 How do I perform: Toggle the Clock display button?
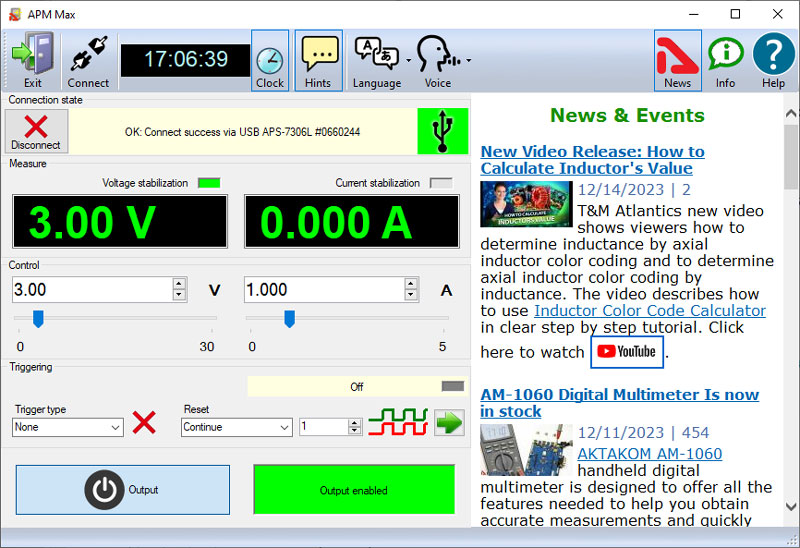point(270,61)
